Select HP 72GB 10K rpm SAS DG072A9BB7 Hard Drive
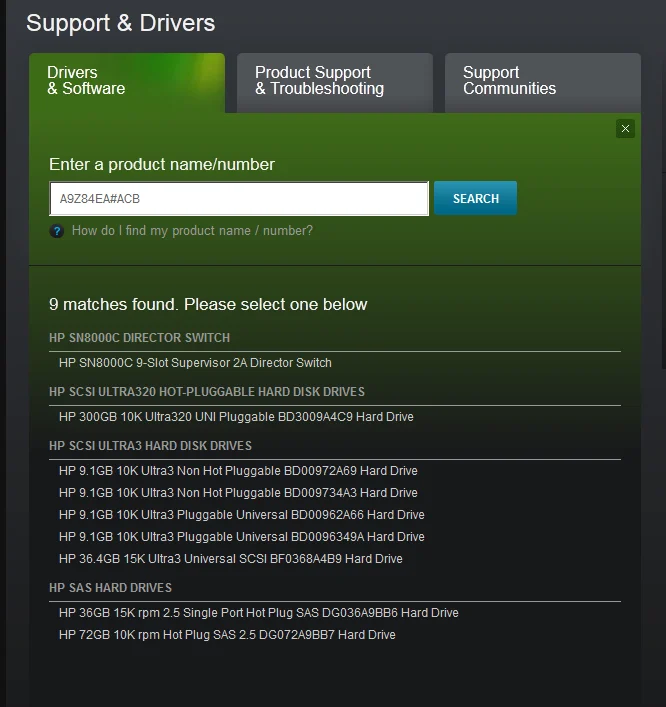Image resolution: width=666 pixels, height=707 pixels. point(227,635)
